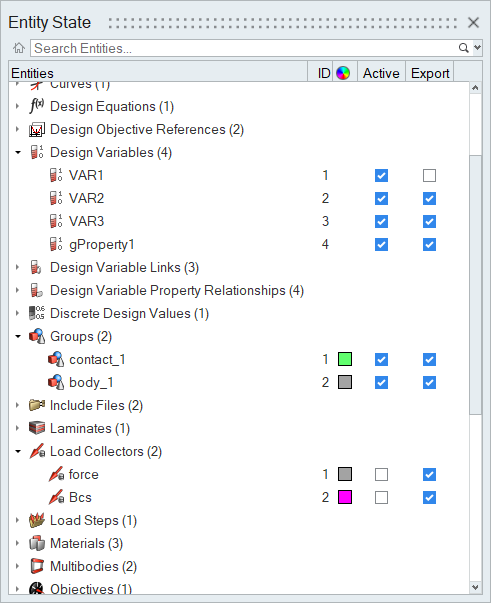The height and width of the screenshot is (603, 491).
Task: Collapse the Groups tree node
Action: point(18,336)
